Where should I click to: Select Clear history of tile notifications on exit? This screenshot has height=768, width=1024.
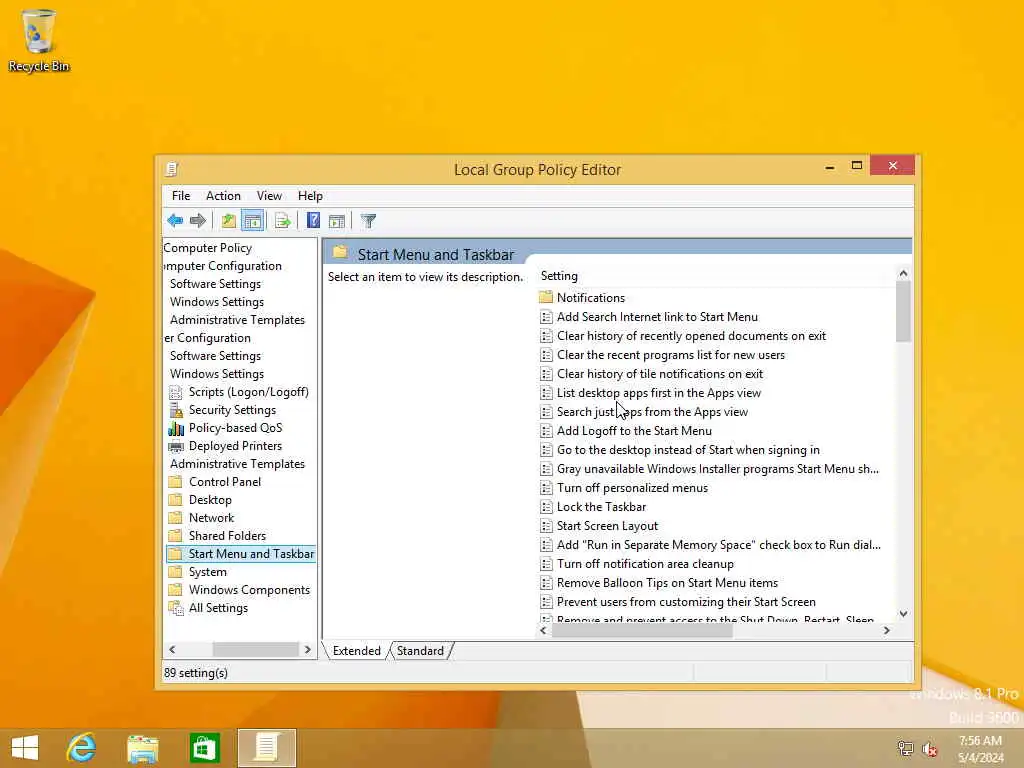[660, 374]
